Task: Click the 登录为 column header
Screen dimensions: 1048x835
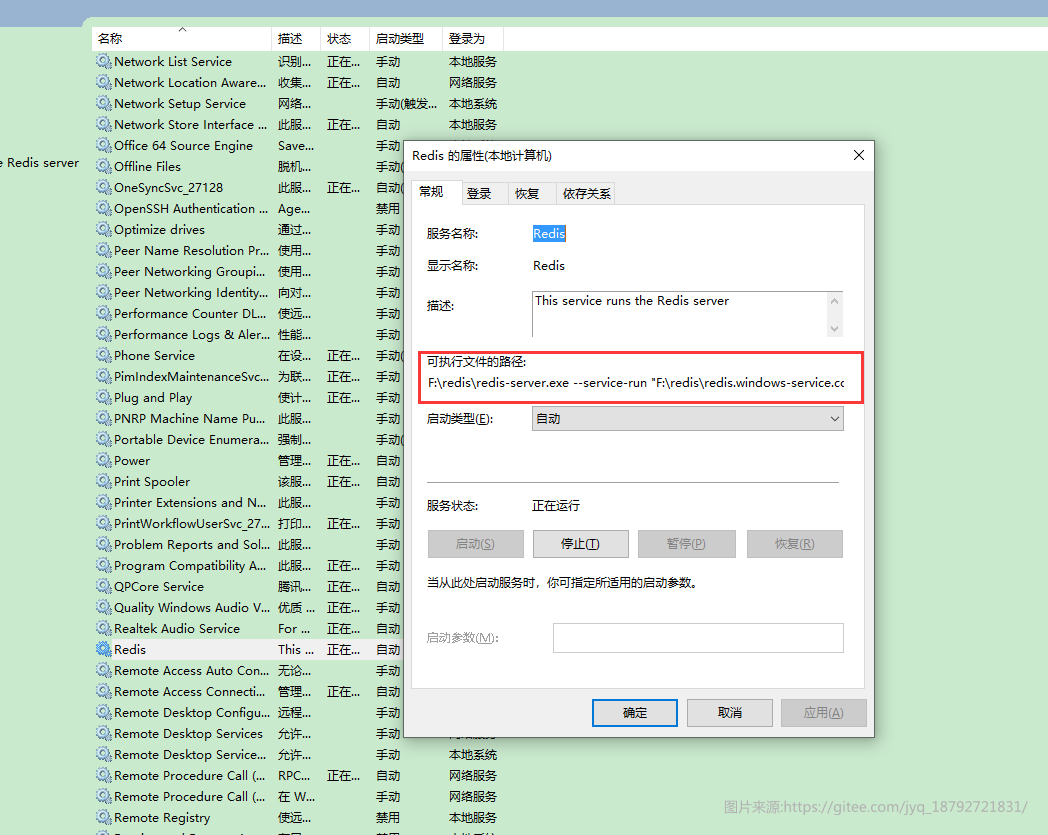Action: [x=473, y=39]
